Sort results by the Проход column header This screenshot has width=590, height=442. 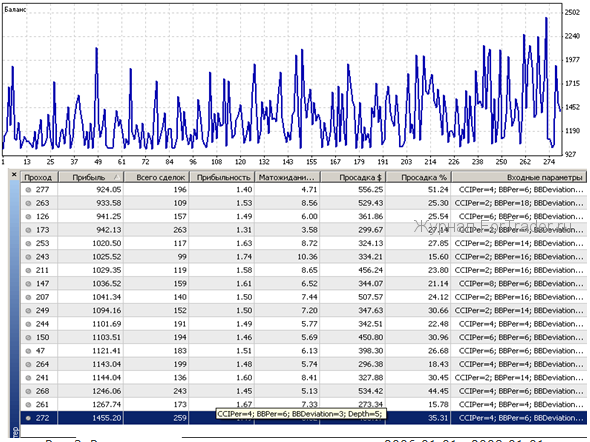[39, 177]
